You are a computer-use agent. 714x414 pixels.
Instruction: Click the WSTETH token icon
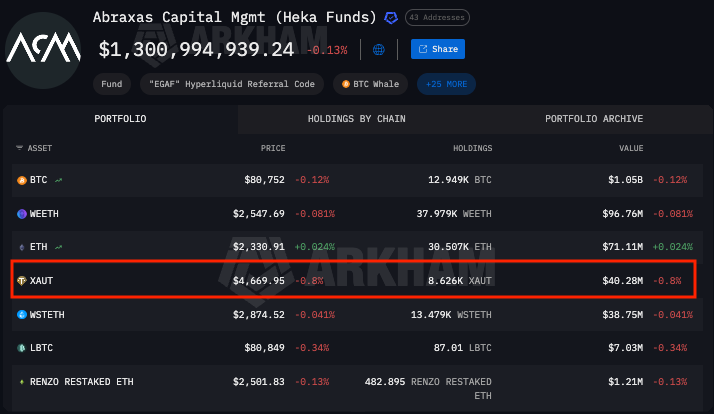21,315
